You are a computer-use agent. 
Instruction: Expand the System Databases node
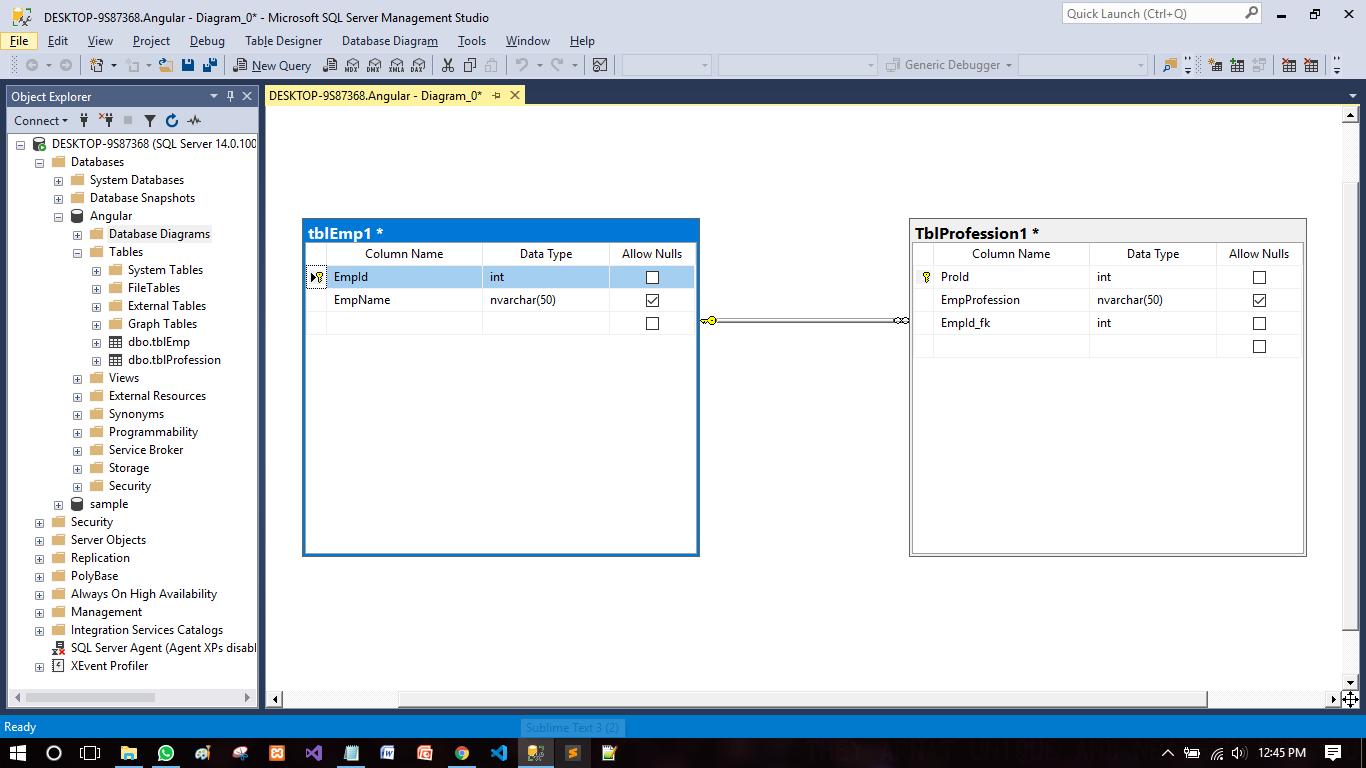coord(58,180)
